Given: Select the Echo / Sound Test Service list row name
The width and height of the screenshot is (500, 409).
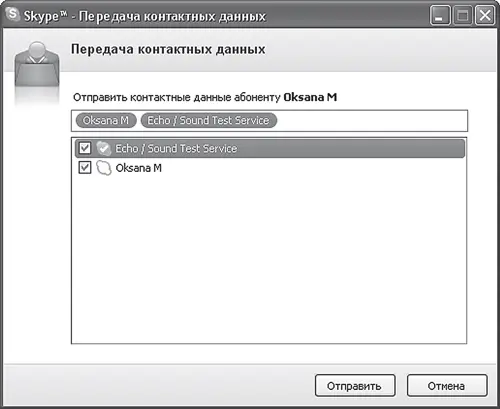Looking at the screenshot, I should 176,148.
